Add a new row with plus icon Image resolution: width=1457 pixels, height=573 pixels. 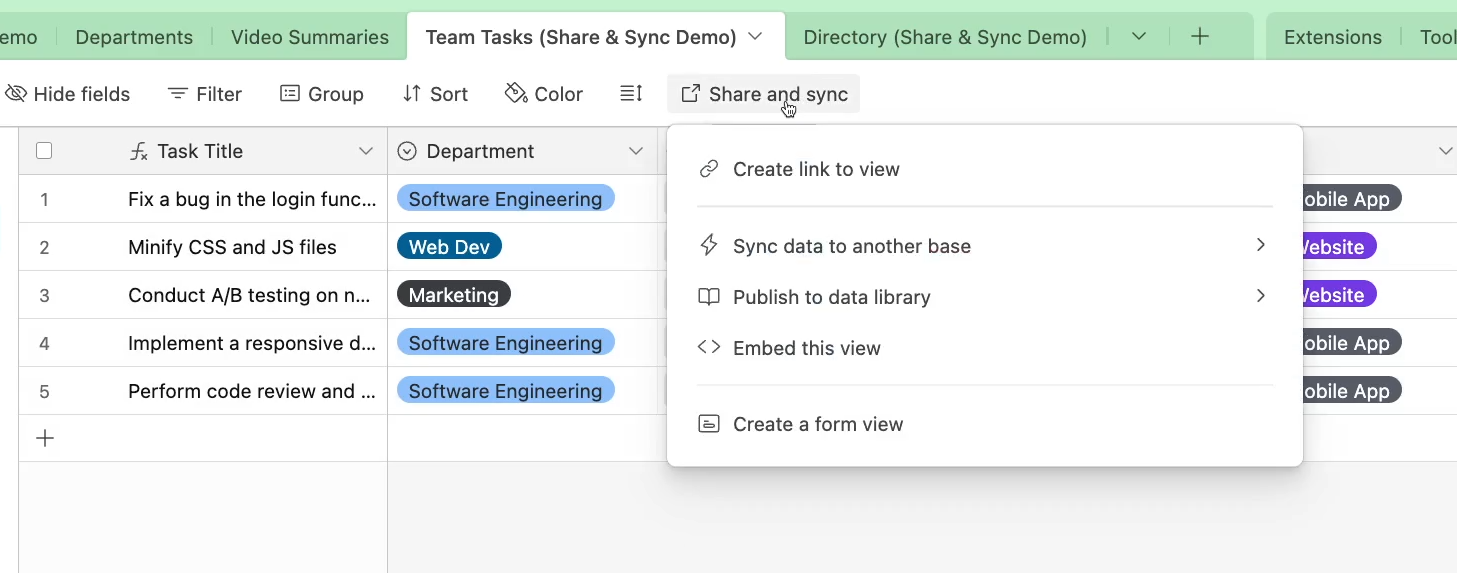(45, 438)
